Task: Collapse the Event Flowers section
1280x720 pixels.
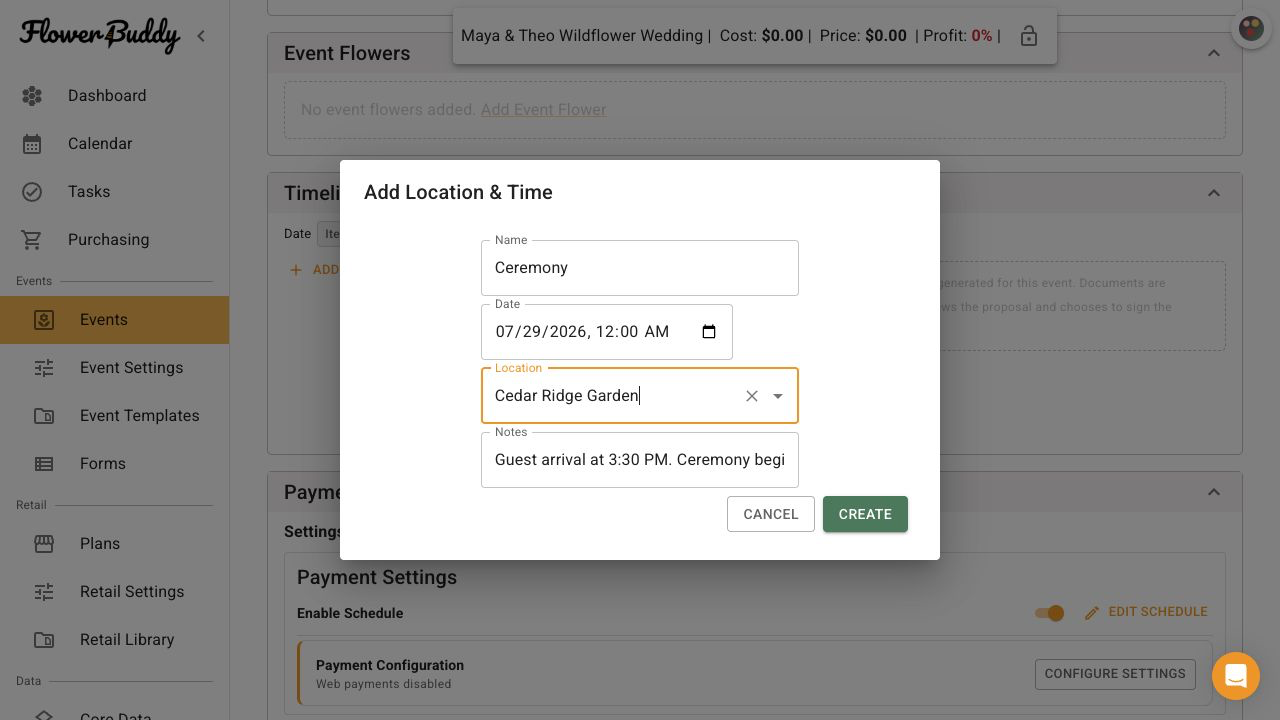Action: [1214, 53]
